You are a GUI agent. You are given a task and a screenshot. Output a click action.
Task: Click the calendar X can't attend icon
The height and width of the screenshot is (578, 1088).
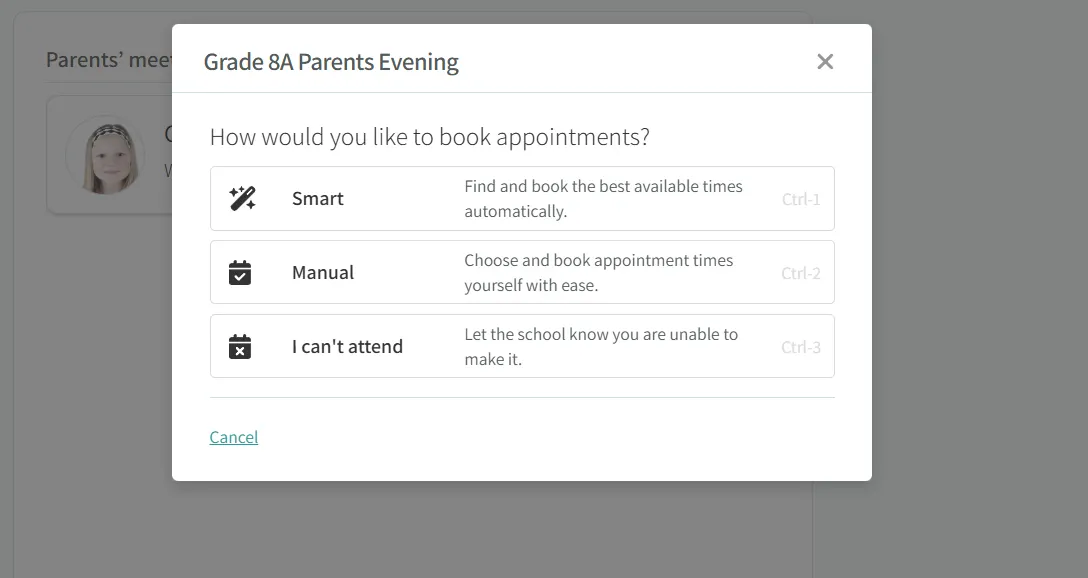(240, 346)
